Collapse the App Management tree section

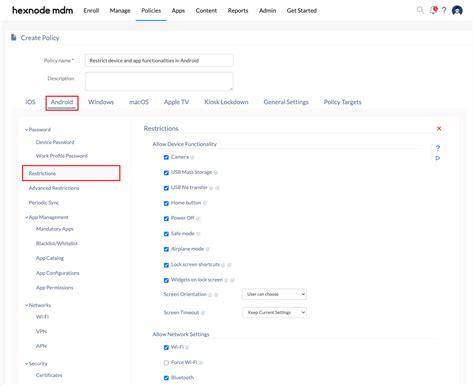(x=26, y=217)
